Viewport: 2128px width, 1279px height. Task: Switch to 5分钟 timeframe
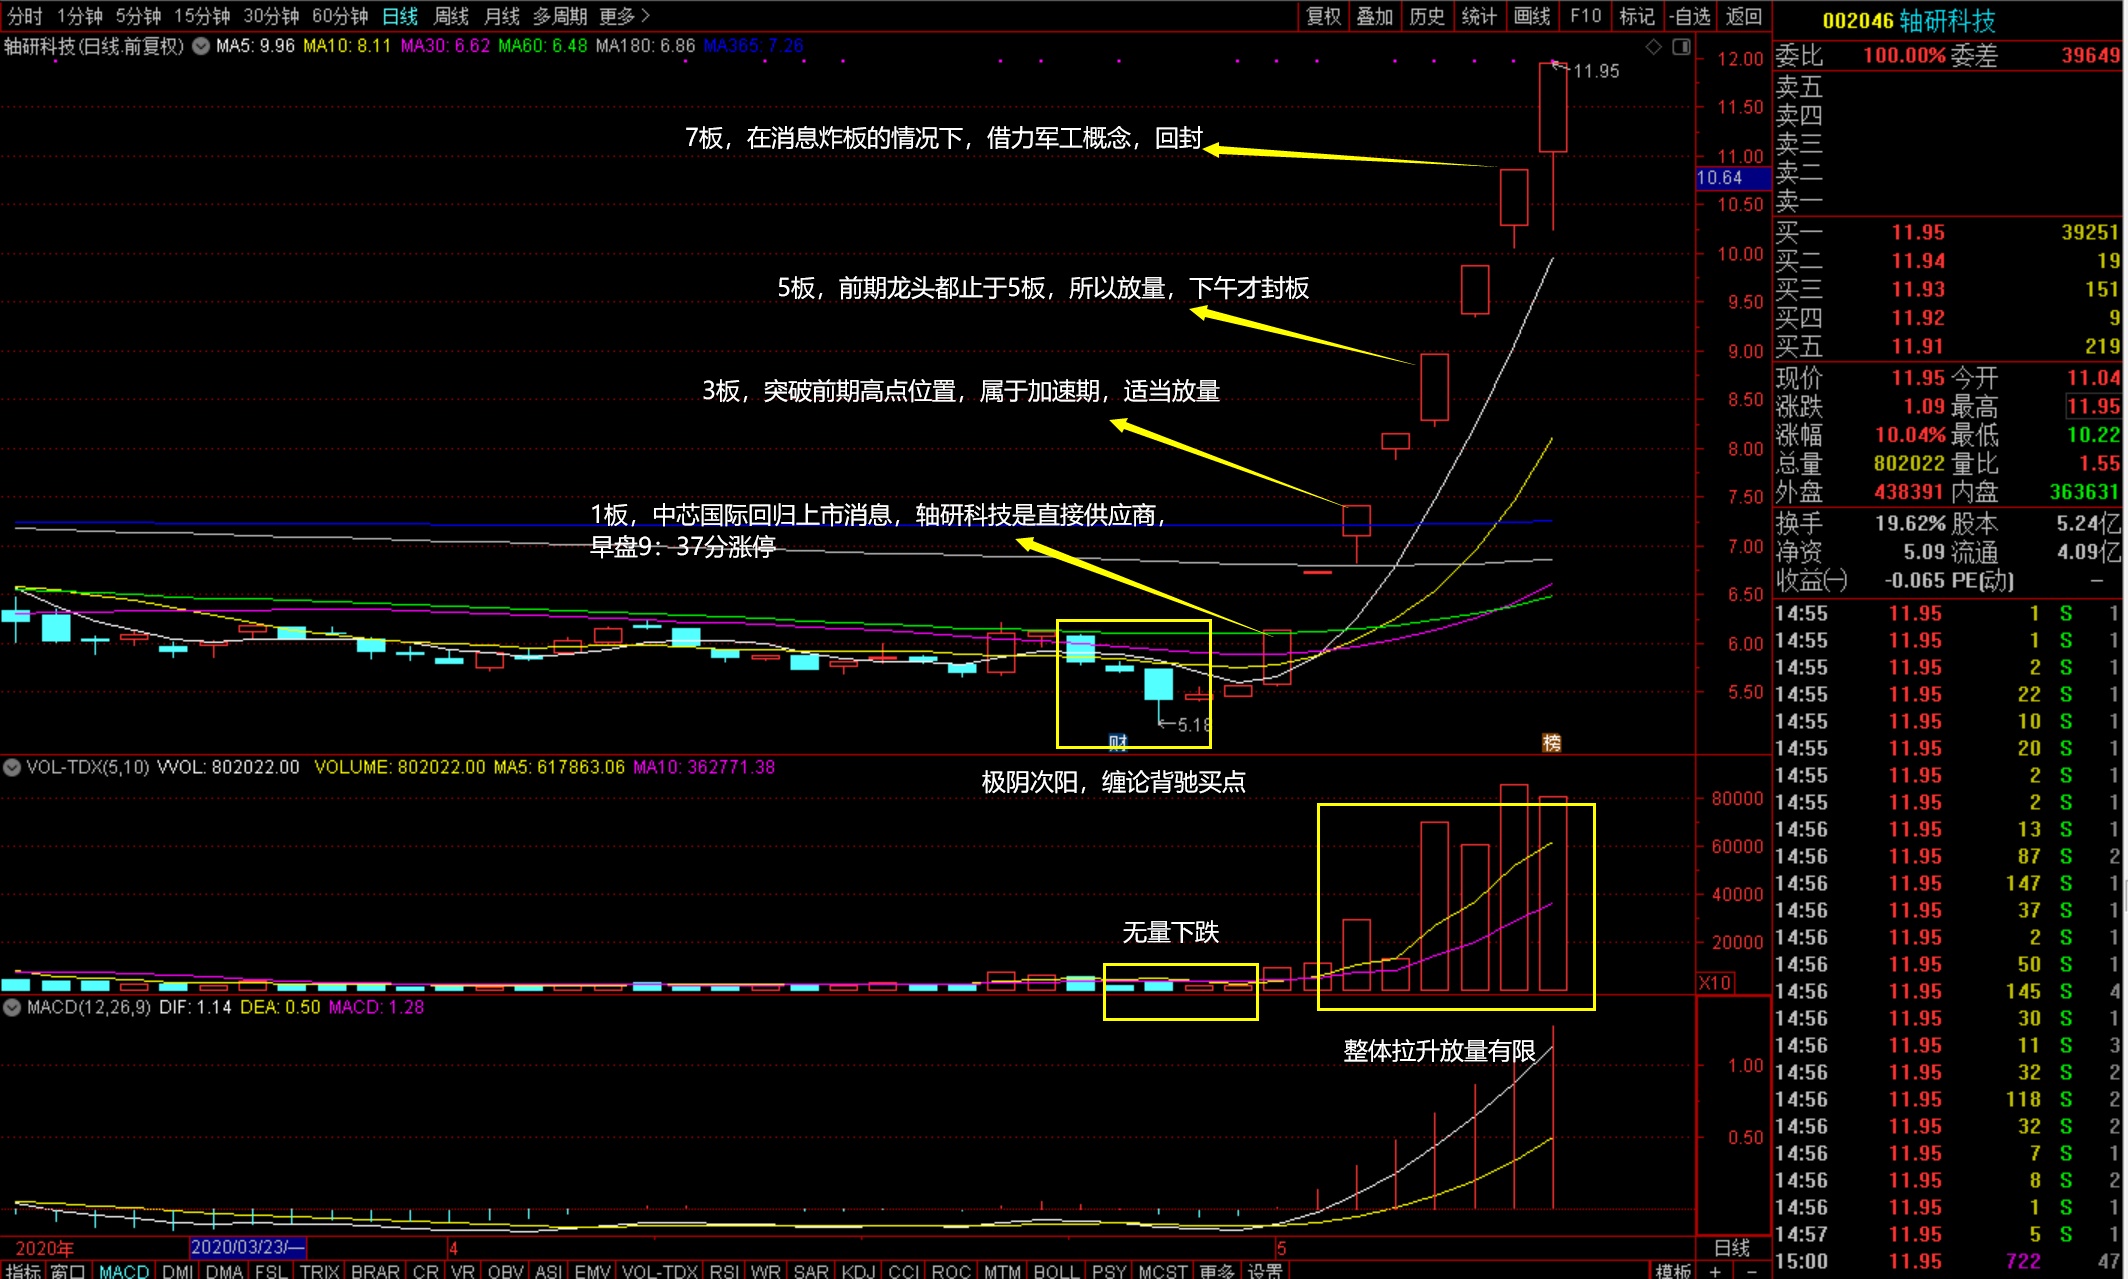click(x=138, y=16)
